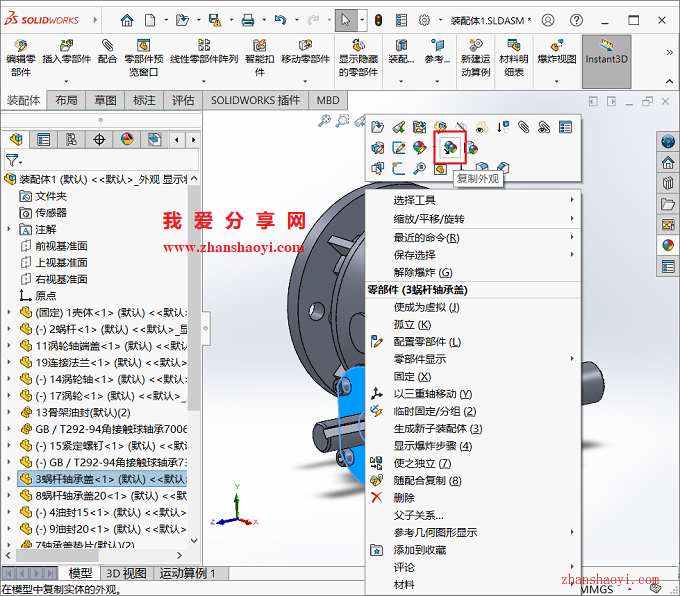Screen dimensions: 680x596
Task: Expand the 13骨架油封 tree node
Action: tap(9, 412)
